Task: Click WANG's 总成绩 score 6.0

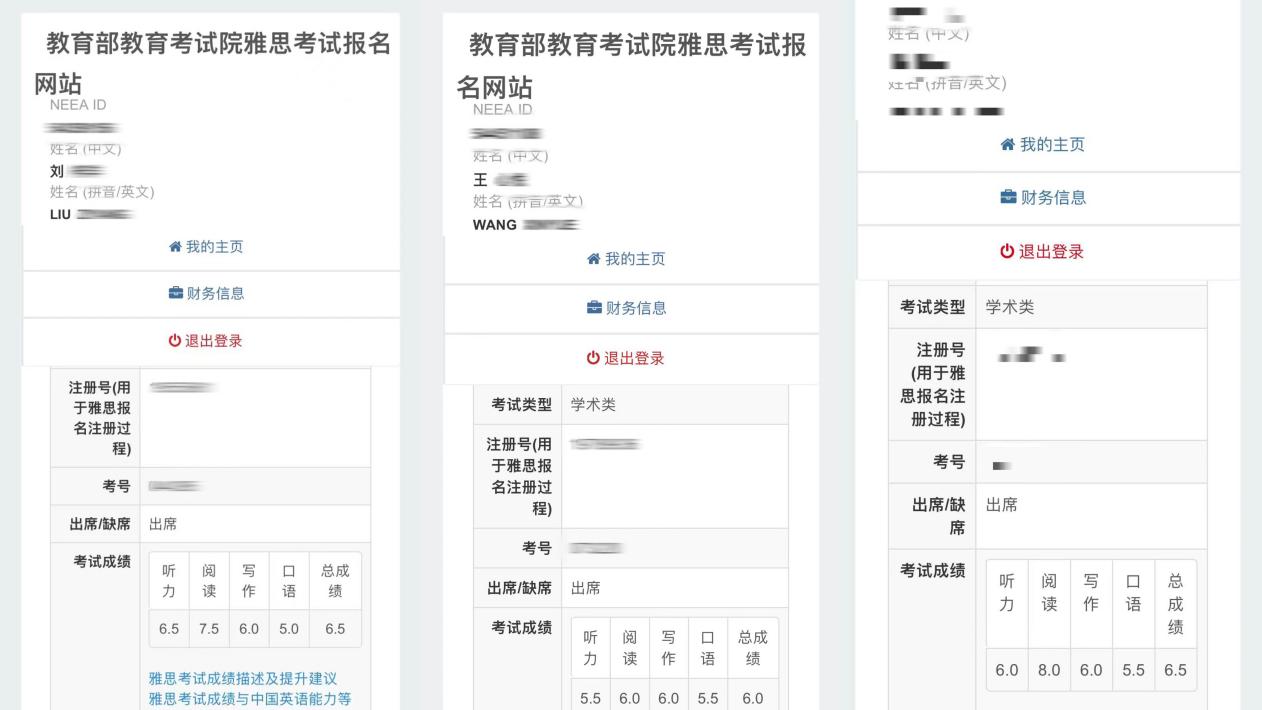Action: tap(752, 700)
